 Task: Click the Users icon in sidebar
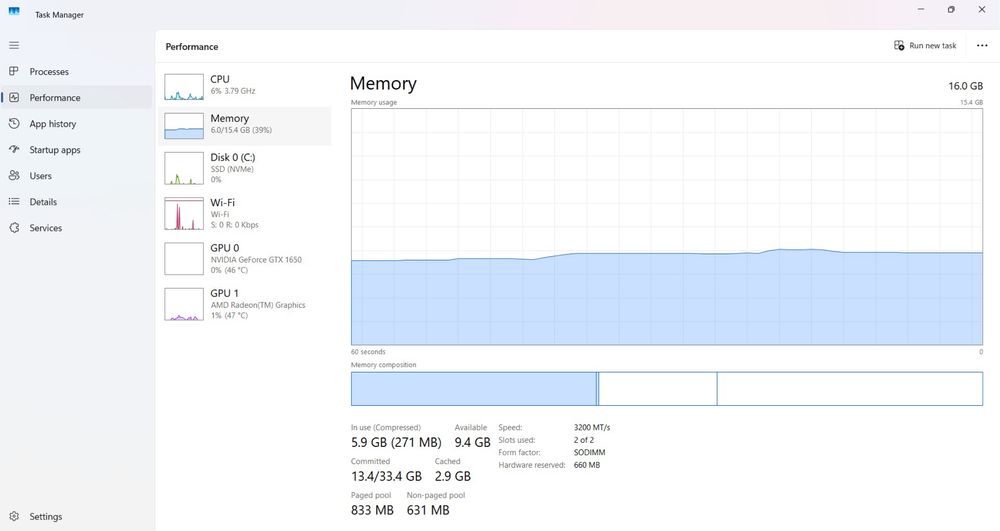click(x=14, y=176)
